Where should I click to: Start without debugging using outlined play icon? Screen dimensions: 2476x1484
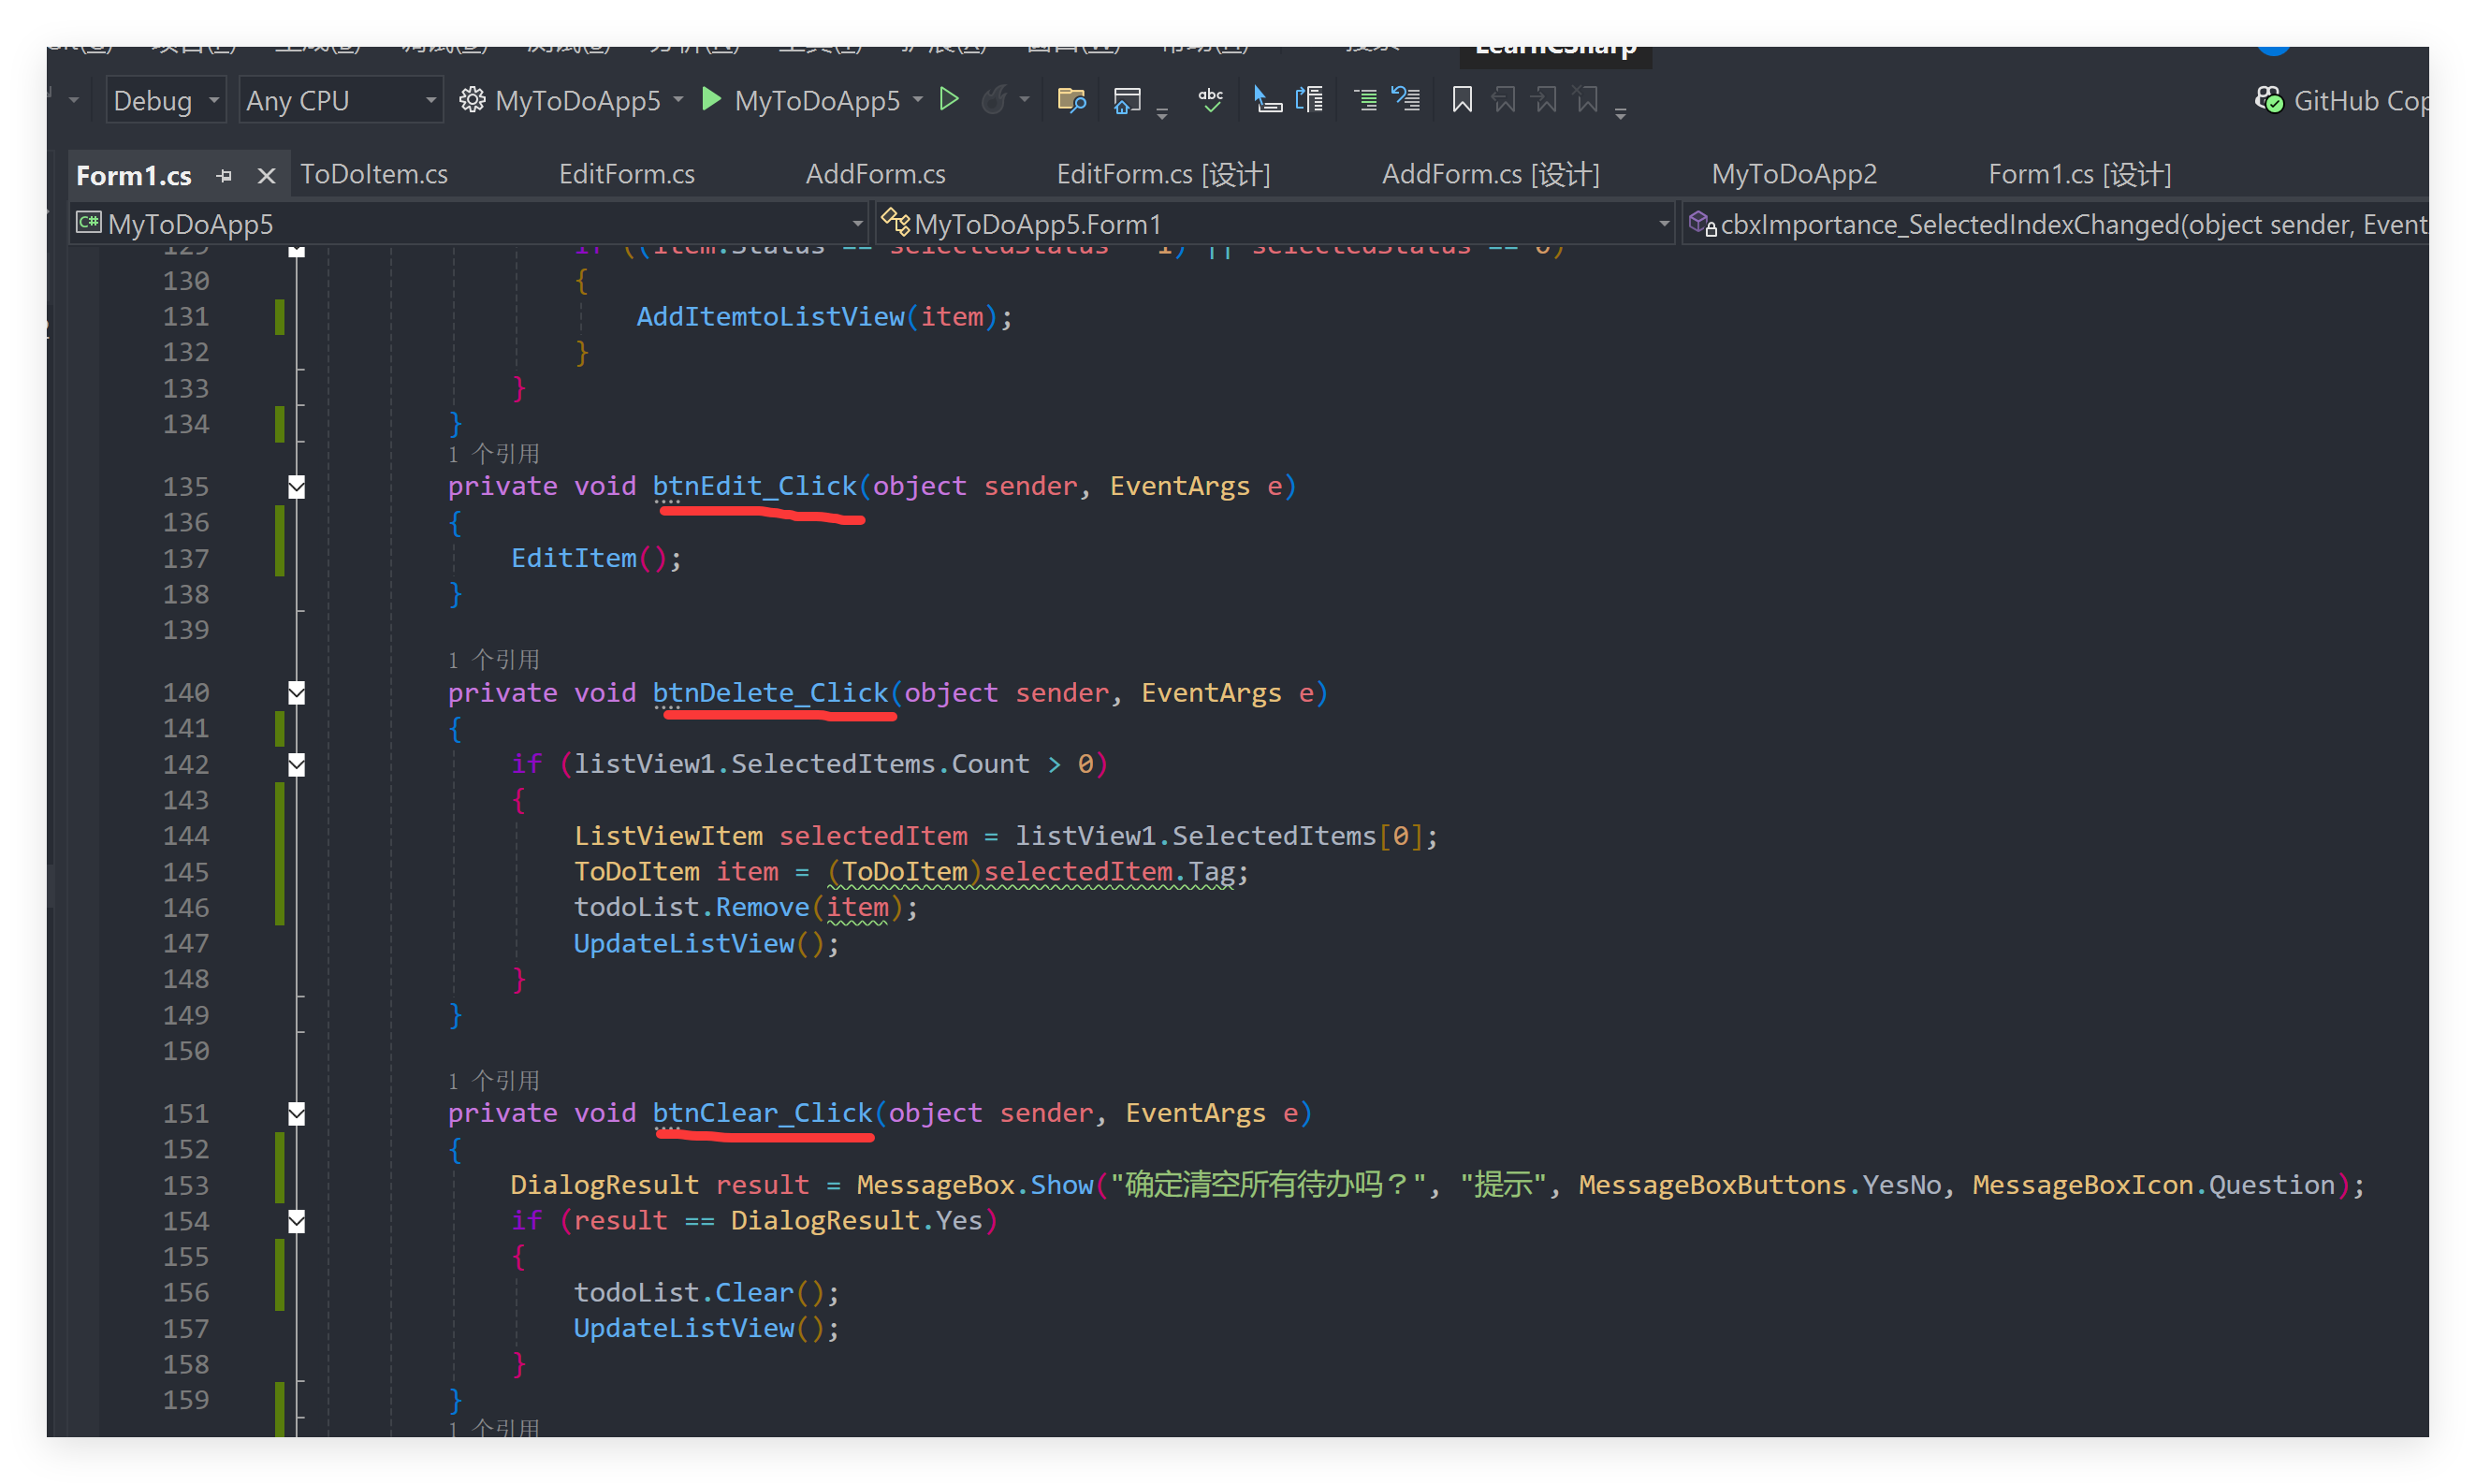click(x=949, y=100)
